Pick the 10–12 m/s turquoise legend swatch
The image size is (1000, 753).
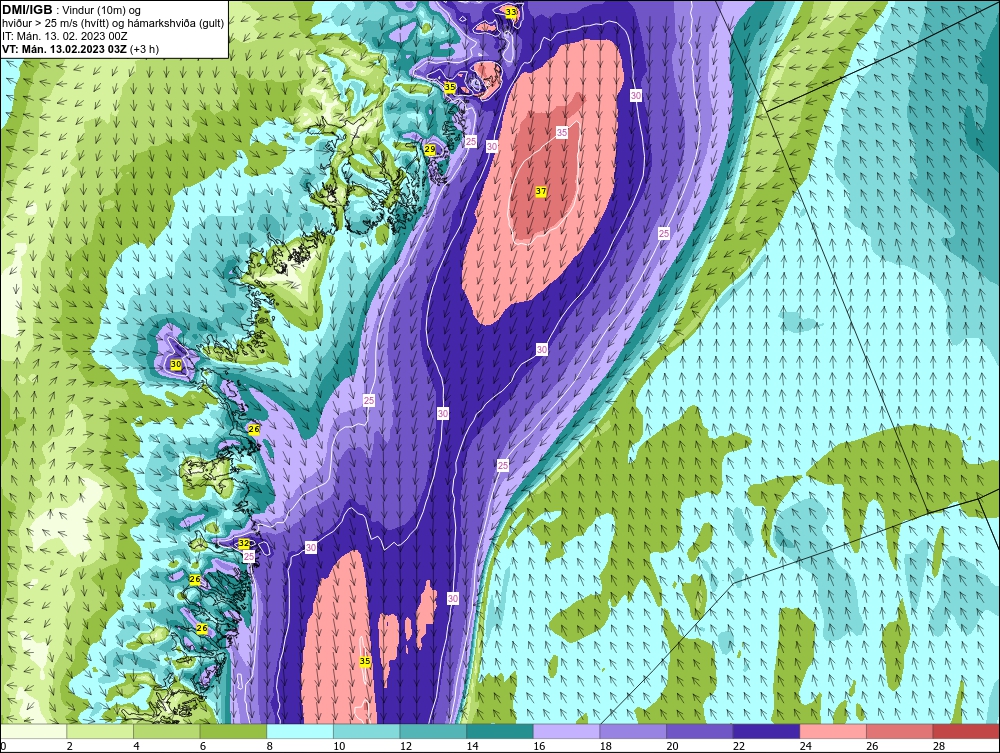point(367,731)
